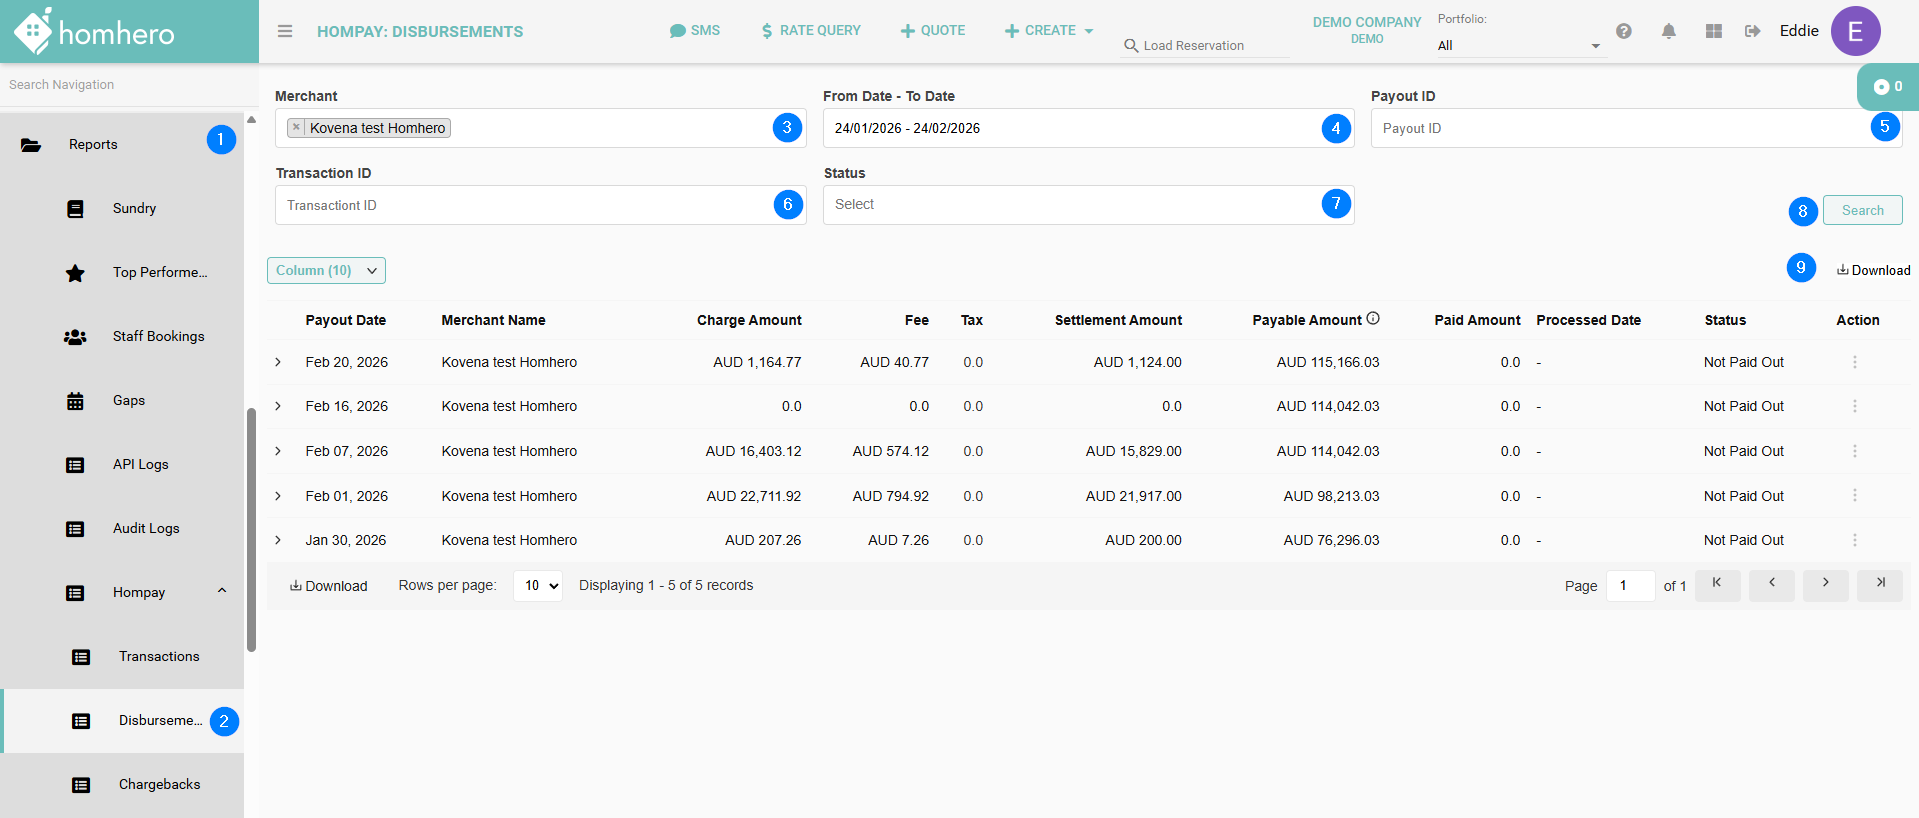Open action menu for Feb 20 row

coord(1854,362)
